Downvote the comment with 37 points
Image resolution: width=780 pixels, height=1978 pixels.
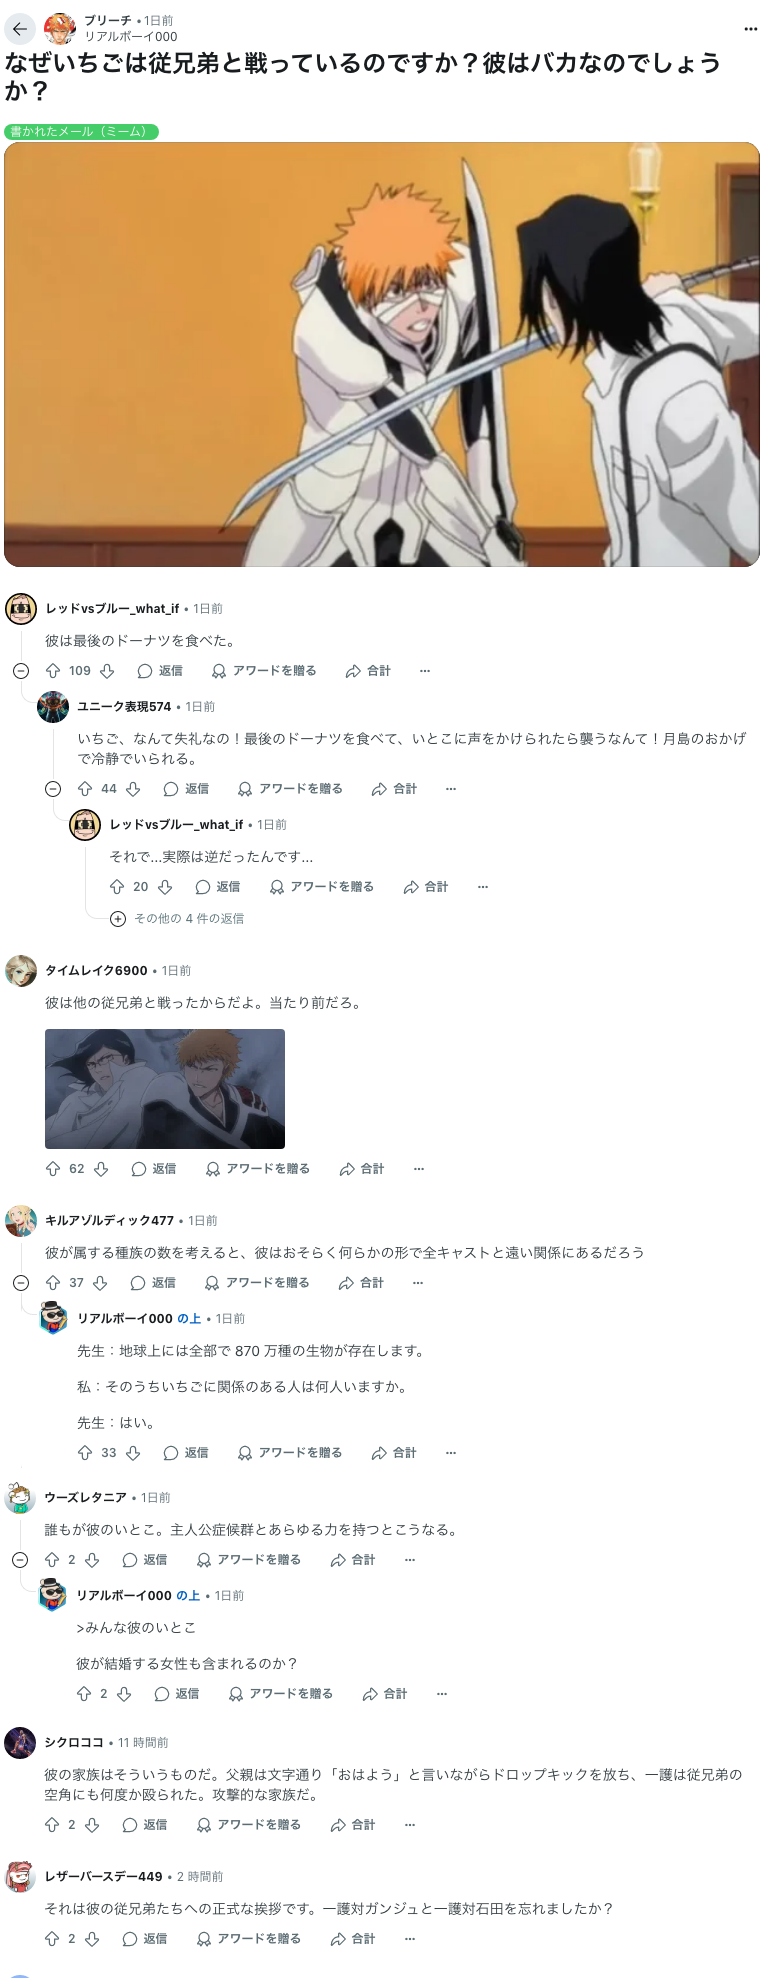100,1283
